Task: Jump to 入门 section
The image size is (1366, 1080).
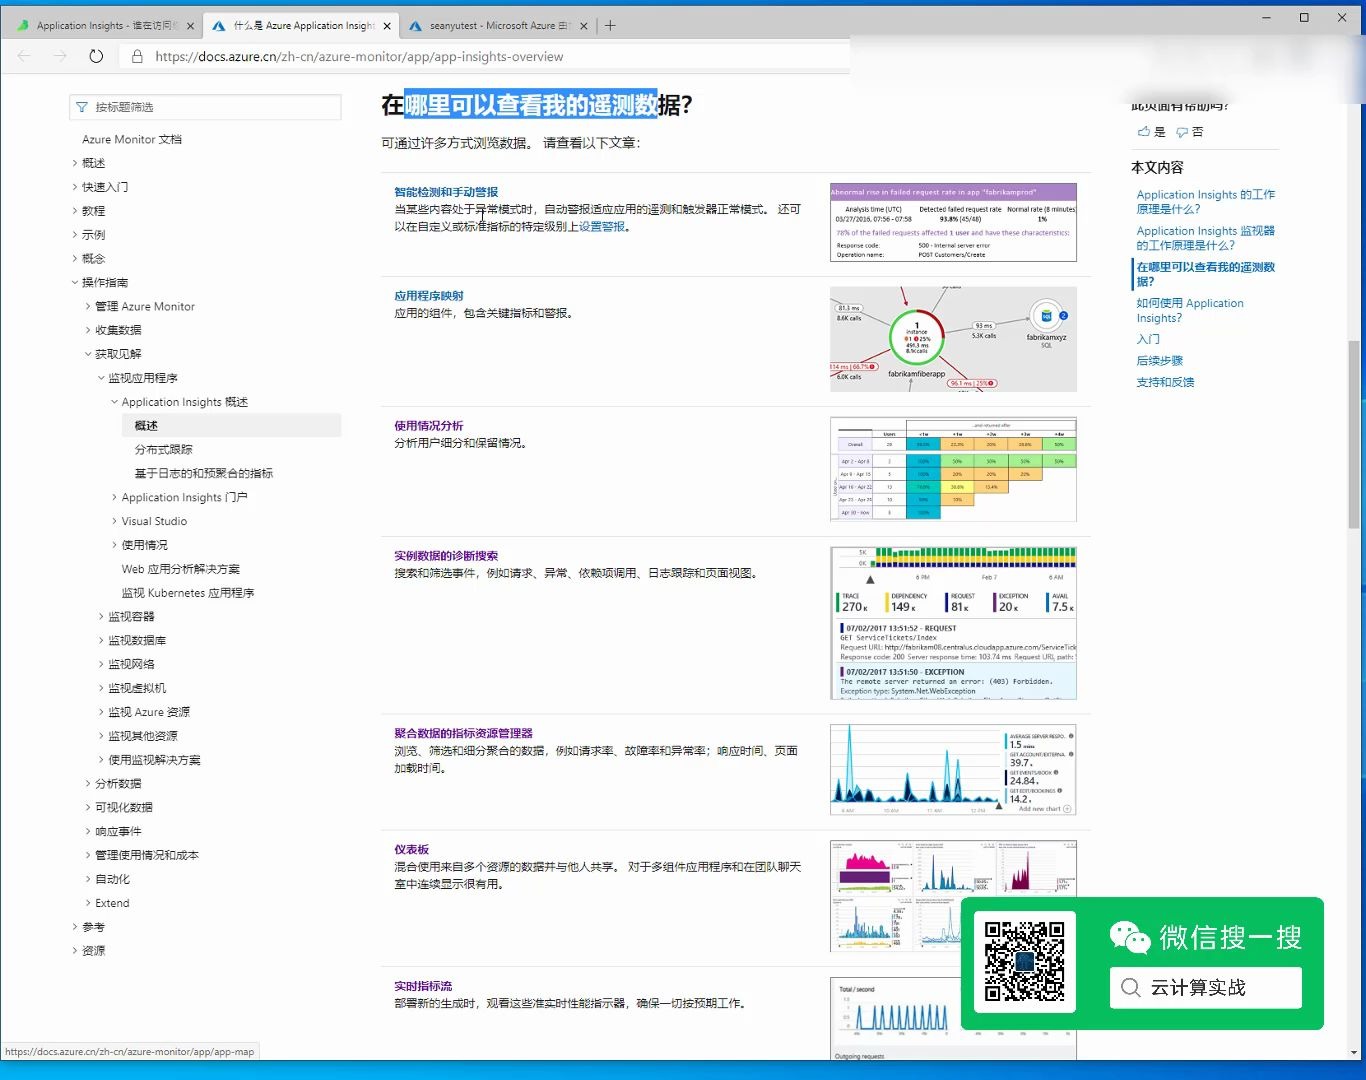Action: (x=1148, y=339)
